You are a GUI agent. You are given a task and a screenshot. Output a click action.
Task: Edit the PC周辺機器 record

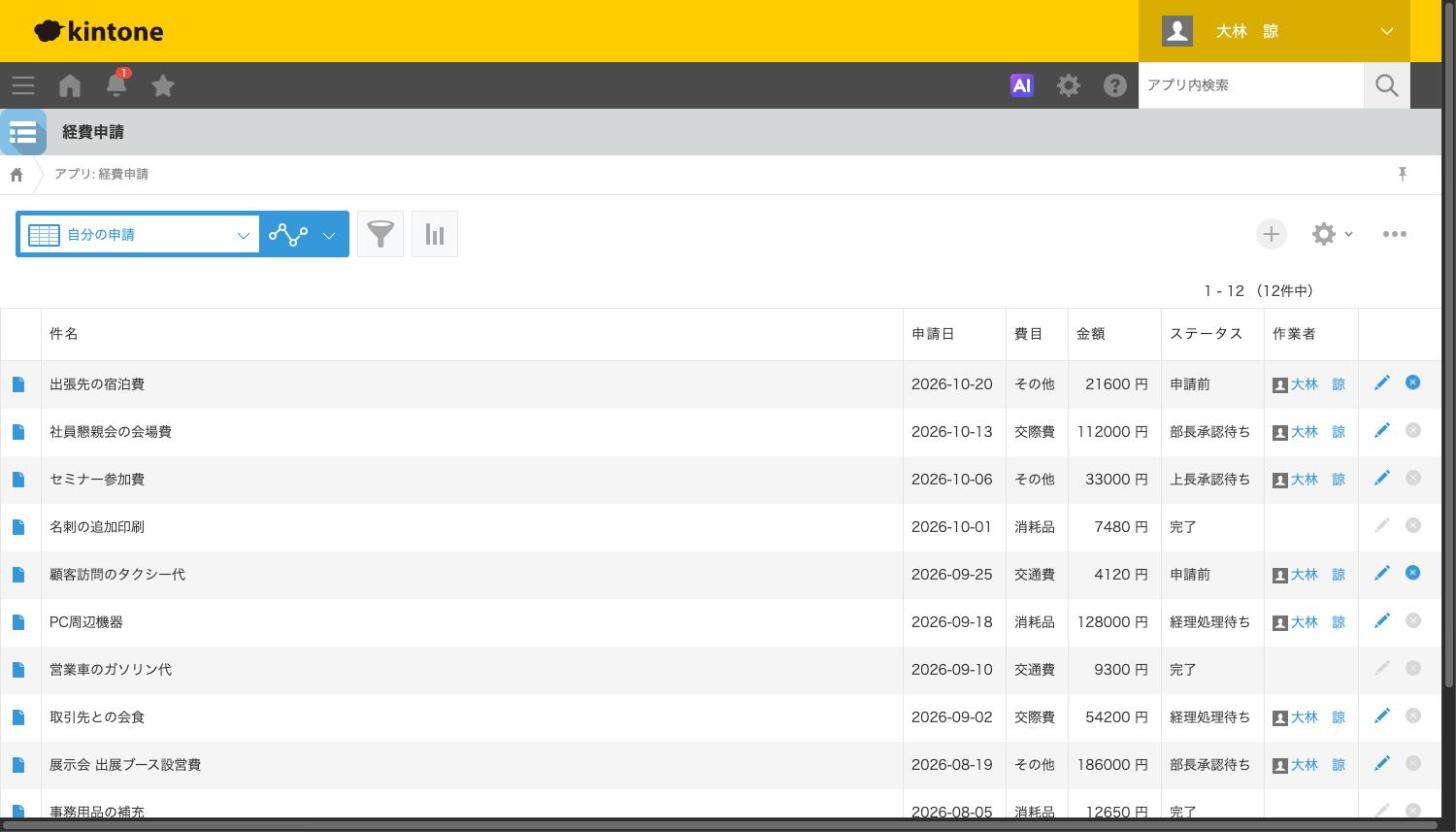[1382, 621]
